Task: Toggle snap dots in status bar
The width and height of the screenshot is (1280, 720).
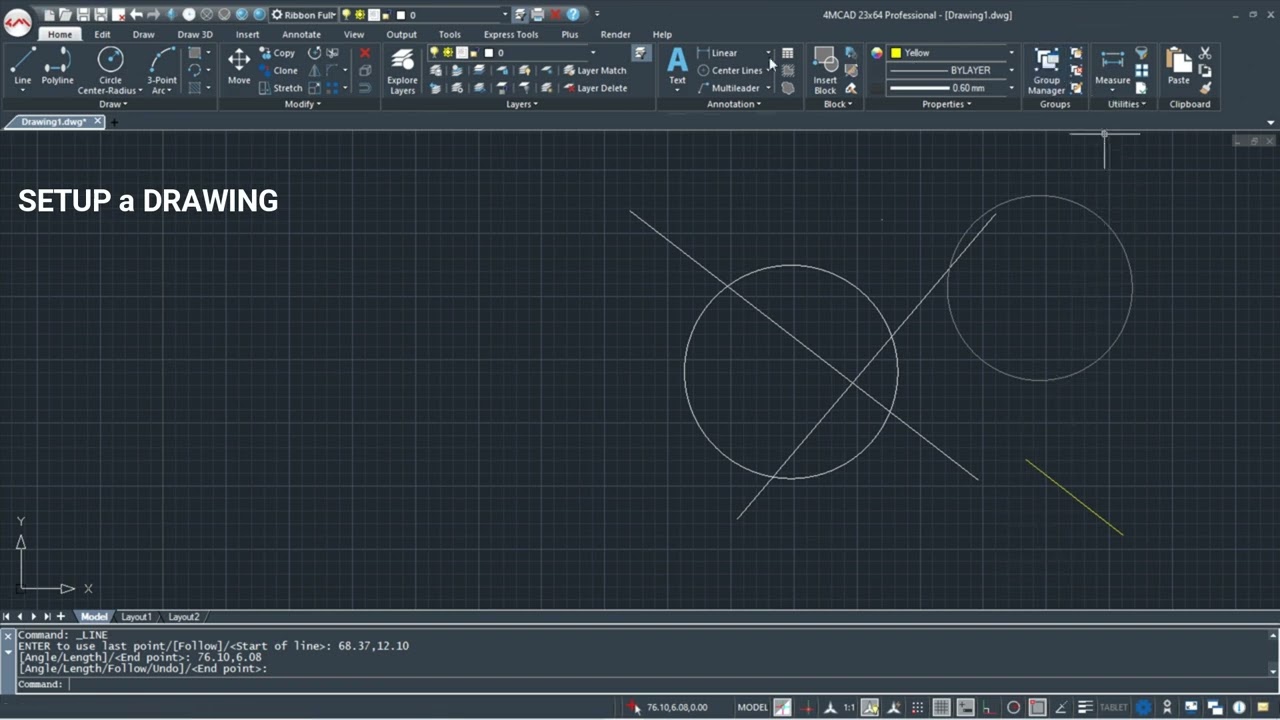Action: (917, 707)
